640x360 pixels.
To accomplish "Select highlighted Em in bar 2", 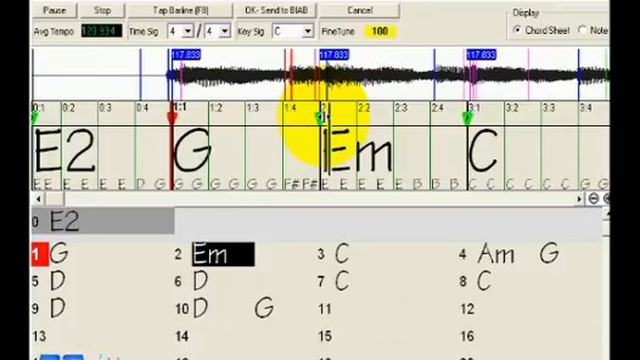I will point(223,254).
